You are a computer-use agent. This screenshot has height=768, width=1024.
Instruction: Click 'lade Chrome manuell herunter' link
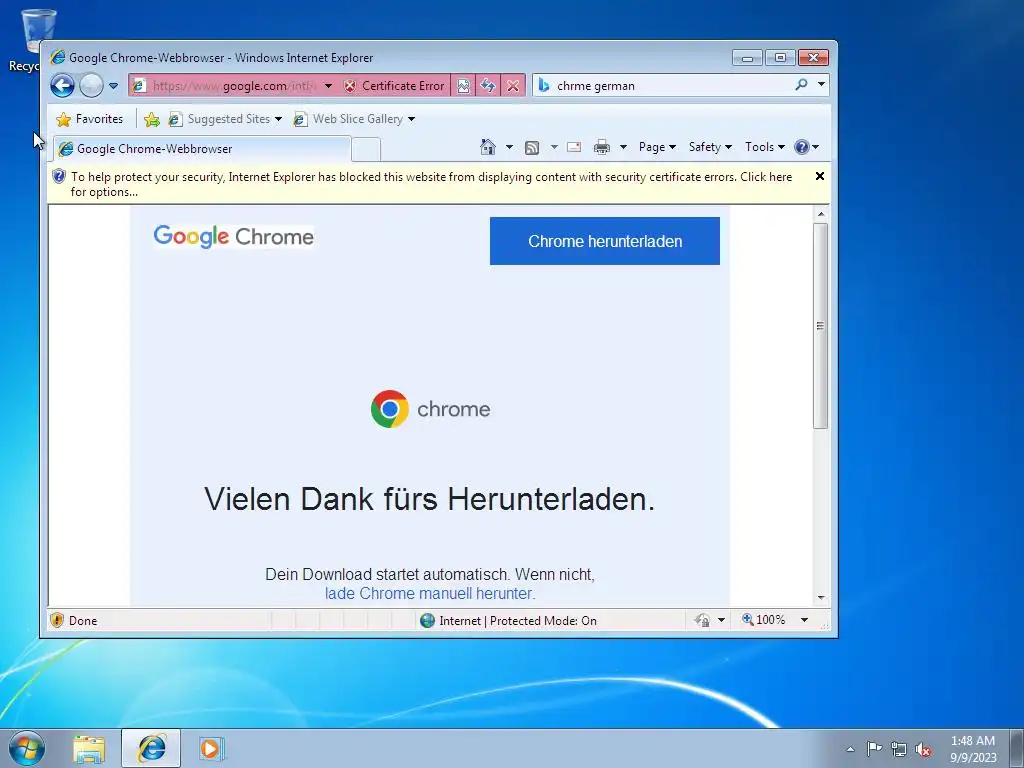(430, 594)
